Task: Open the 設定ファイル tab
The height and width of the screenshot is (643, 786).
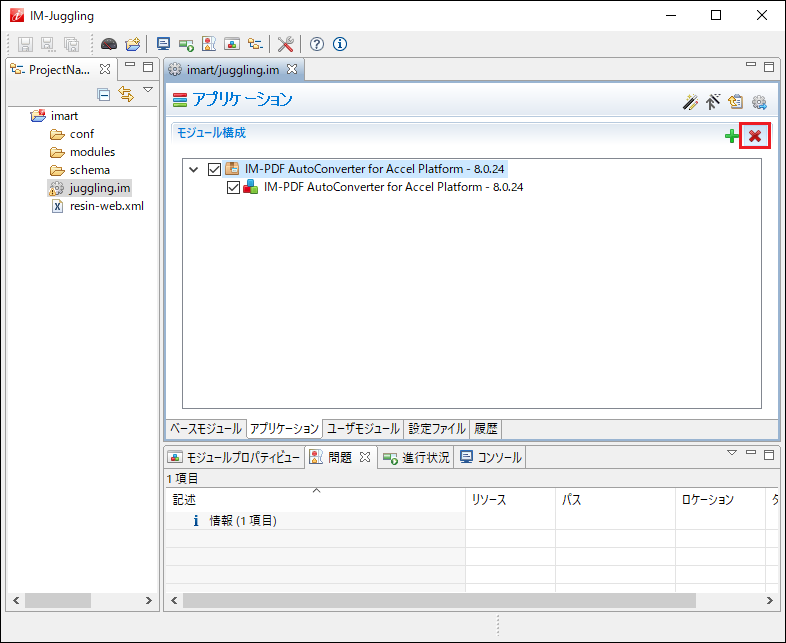Action: (437, 429)
